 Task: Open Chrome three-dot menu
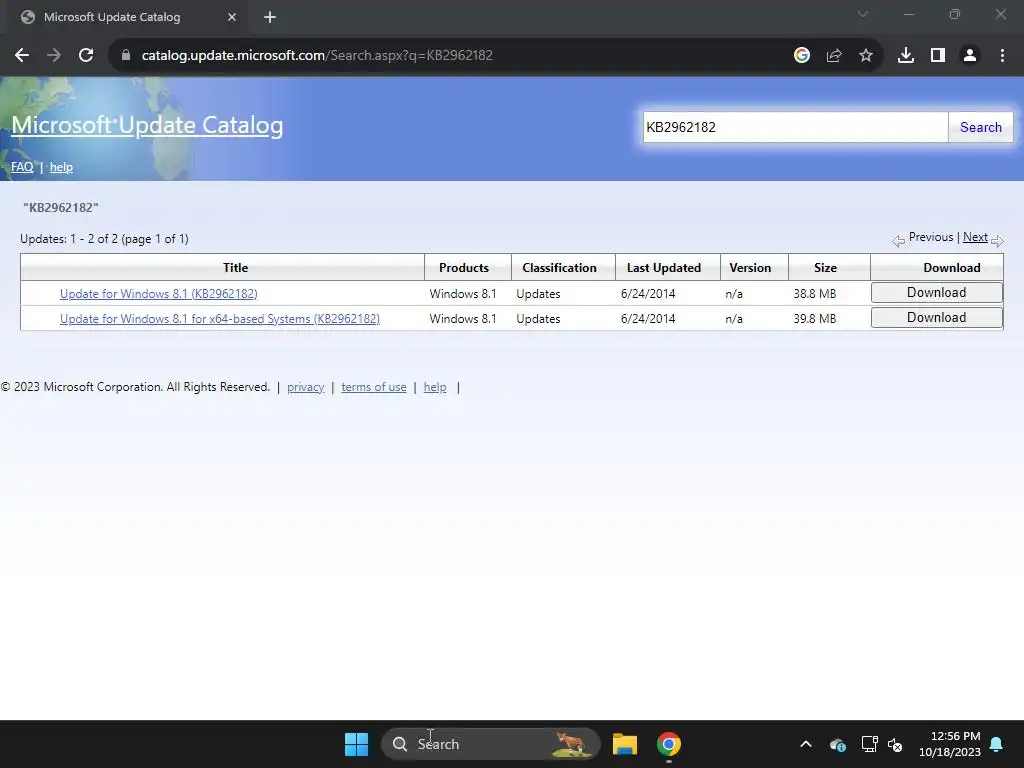click(x=1002, y=56)
